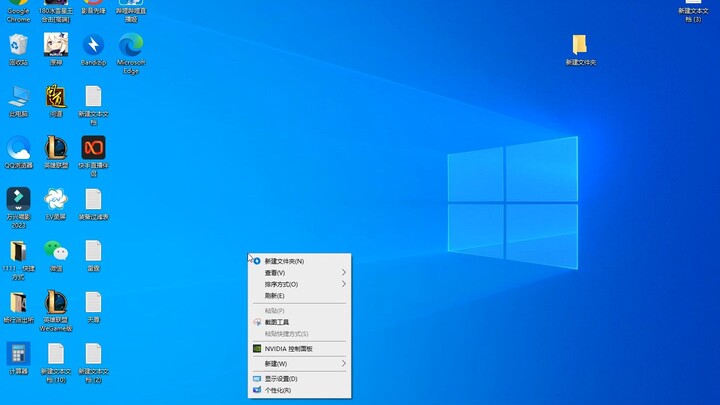Open the QQ Browser (QQ浏览器) icon

[x=18, y=152]
